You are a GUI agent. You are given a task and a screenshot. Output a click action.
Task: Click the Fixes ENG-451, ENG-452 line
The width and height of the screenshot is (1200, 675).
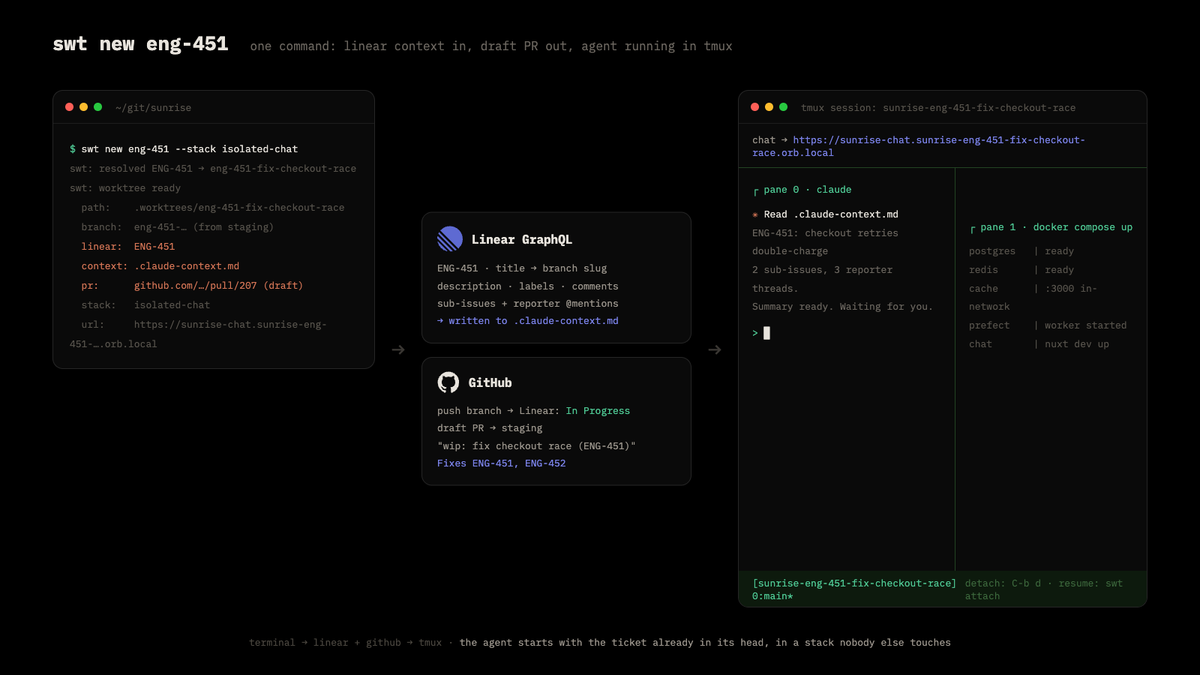tap(501, 463)
